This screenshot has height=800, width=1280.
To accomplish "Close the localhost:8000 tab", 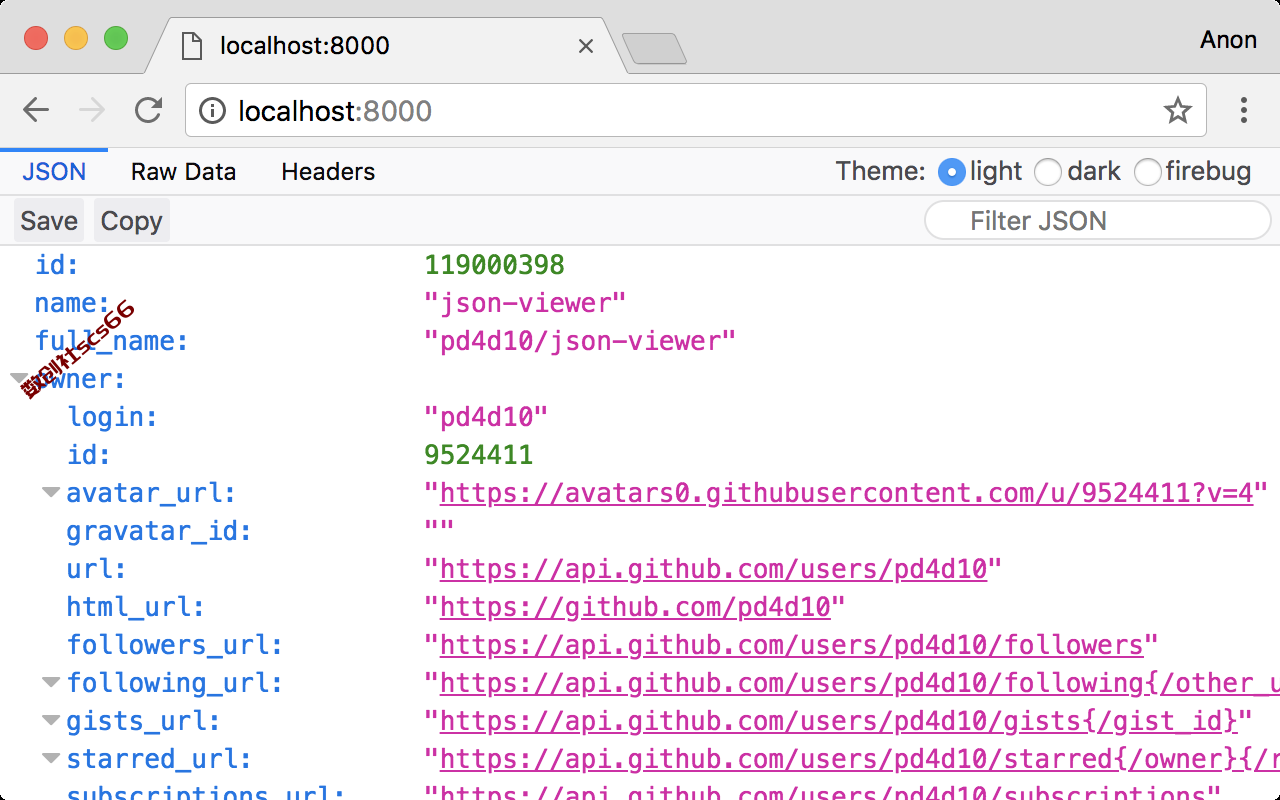I will 586,46.
